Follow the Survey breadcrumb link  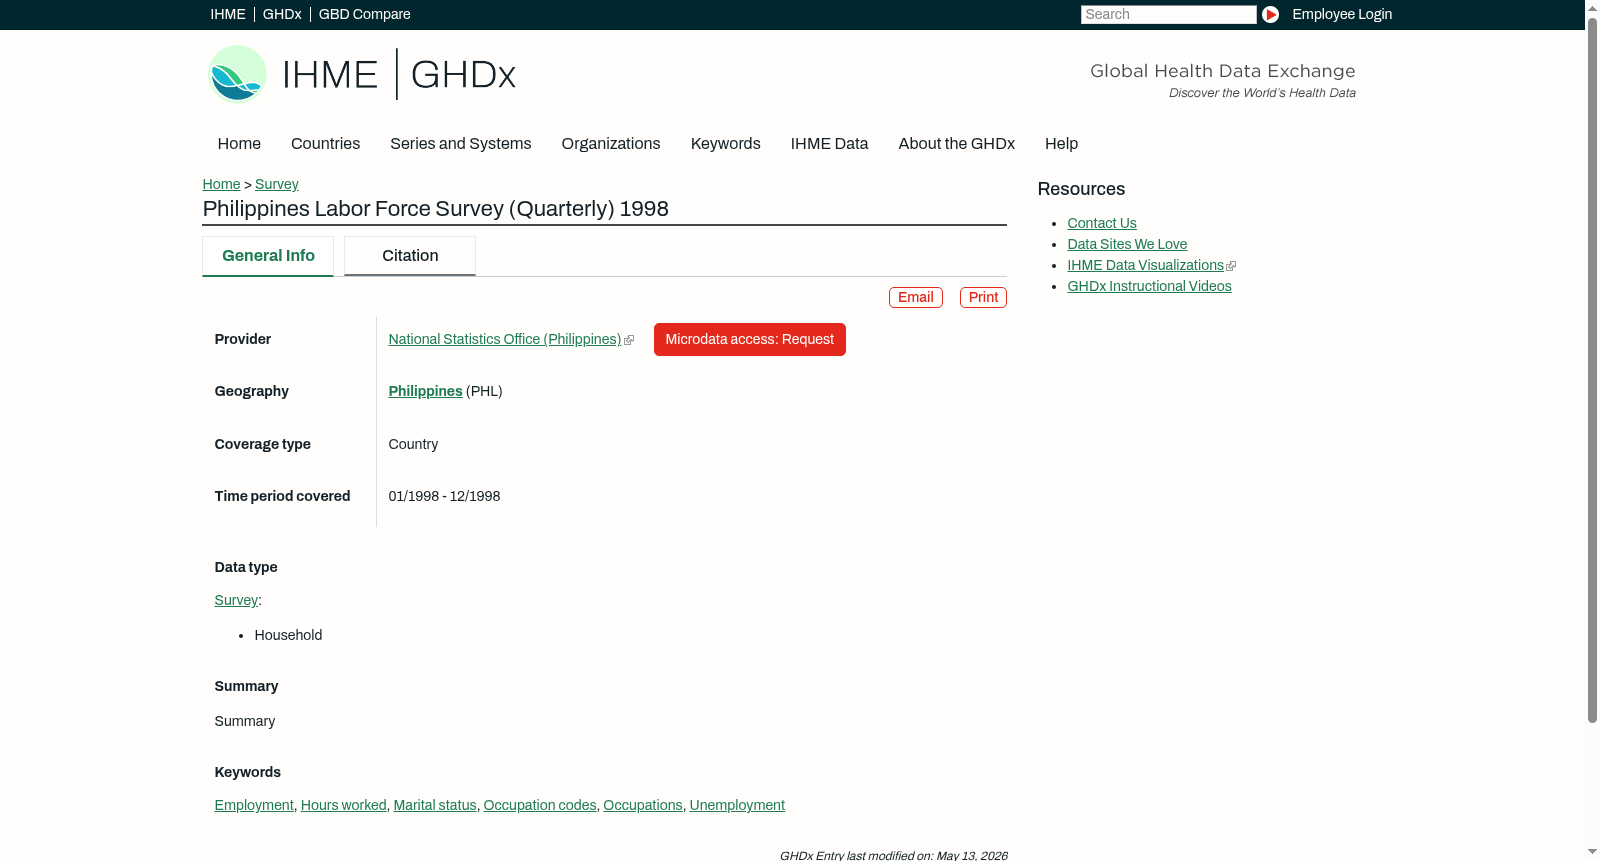pyautogui.click(x=277, y=184)
